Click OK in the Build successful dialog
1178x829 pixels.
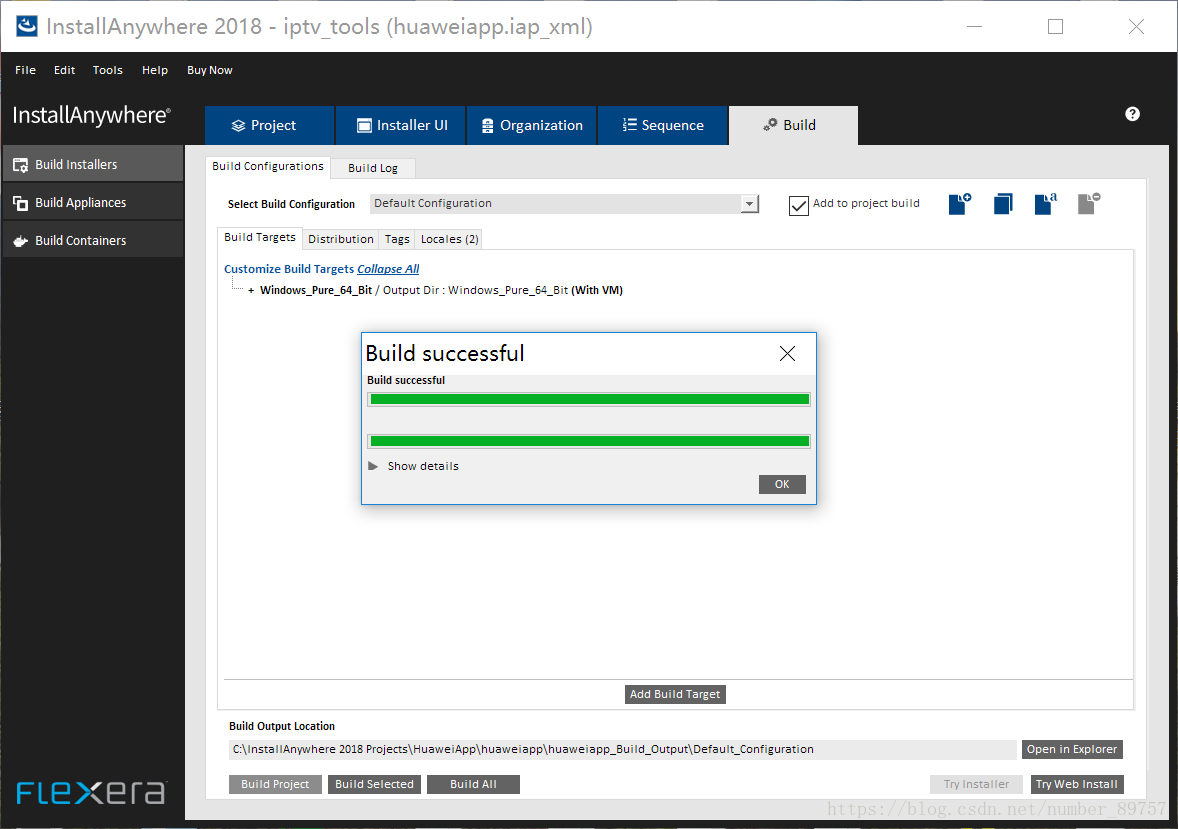click(x=782, y=484)
